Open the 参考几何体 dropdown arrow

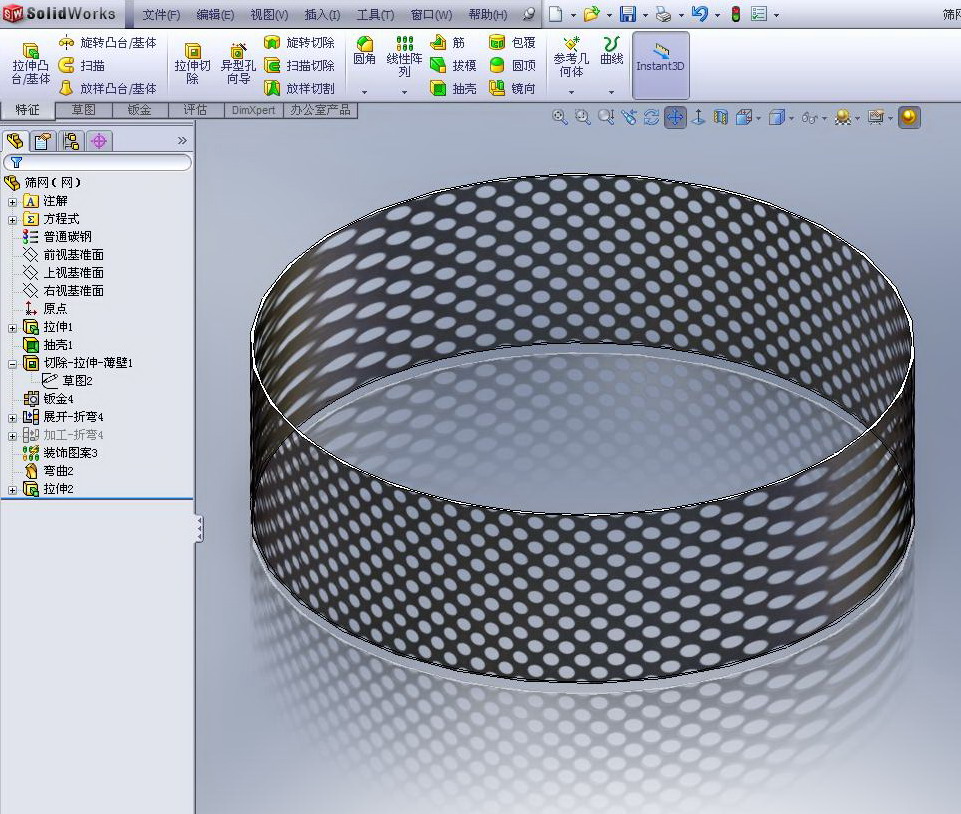571,92
